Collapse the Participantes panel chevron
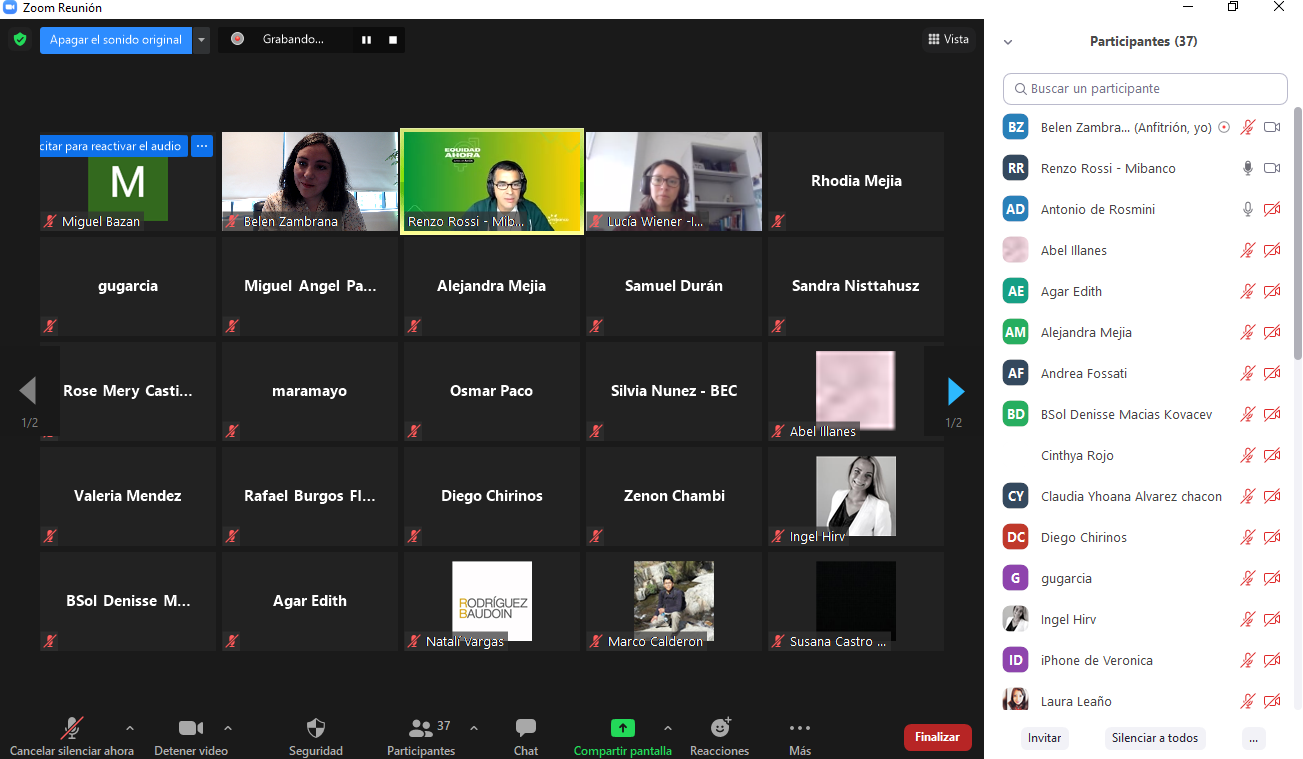 1008,42
